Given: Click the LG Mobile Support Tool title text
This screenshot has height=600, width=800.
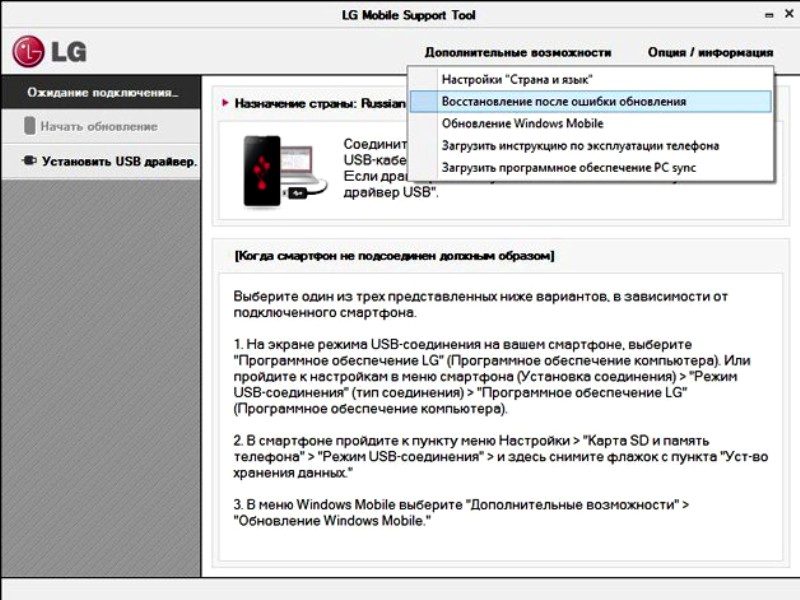Looking at the screenshot, I should 408,15.
